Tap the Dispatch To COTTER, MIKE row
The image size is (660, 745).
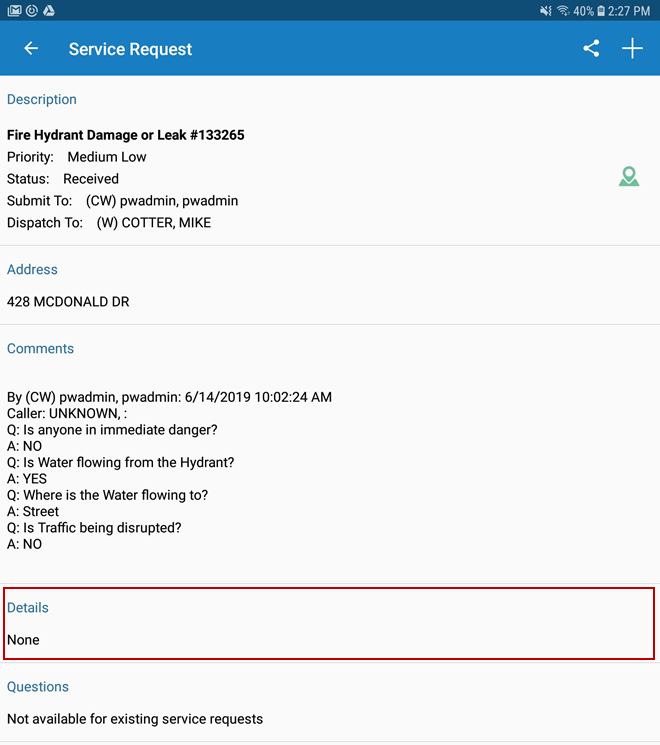[109, 223]
